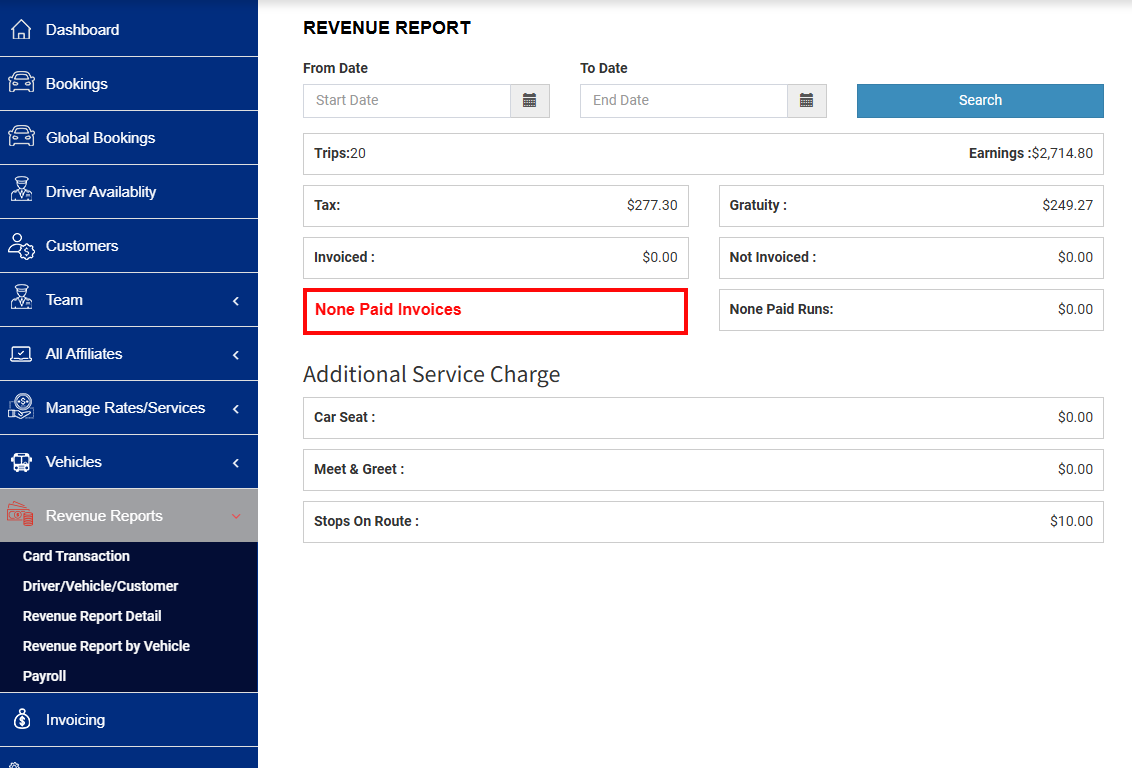The image size is (1132, 768).
Task: Click the None Paid Runs $0.00 amount
Action: 1075,310
